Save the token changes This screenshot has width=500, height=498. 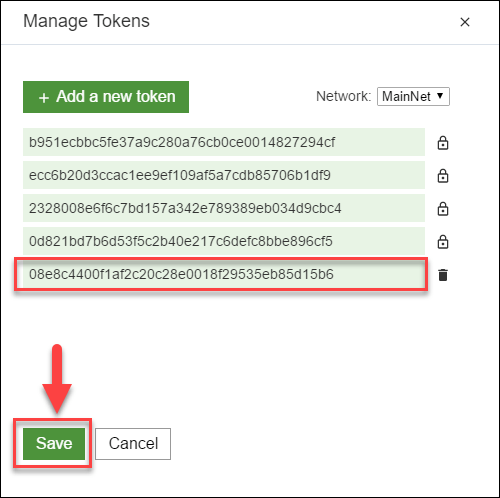(54, 444)
